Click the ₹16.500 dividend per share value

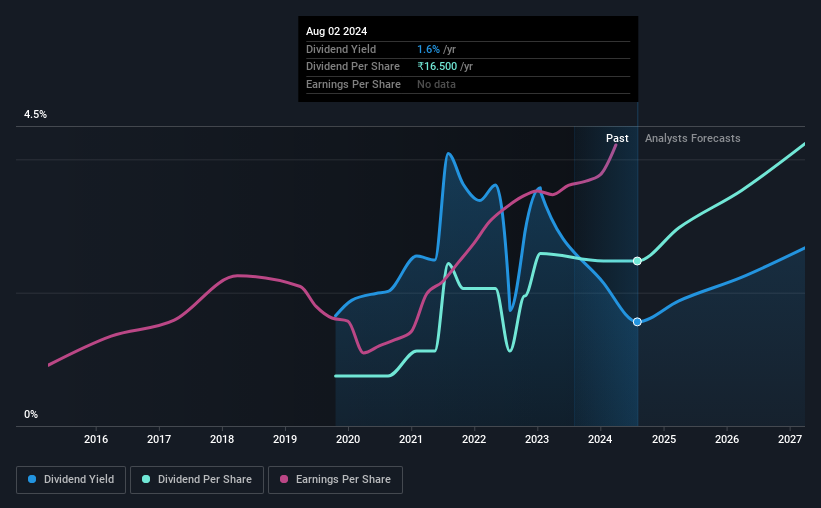[437, 67]
